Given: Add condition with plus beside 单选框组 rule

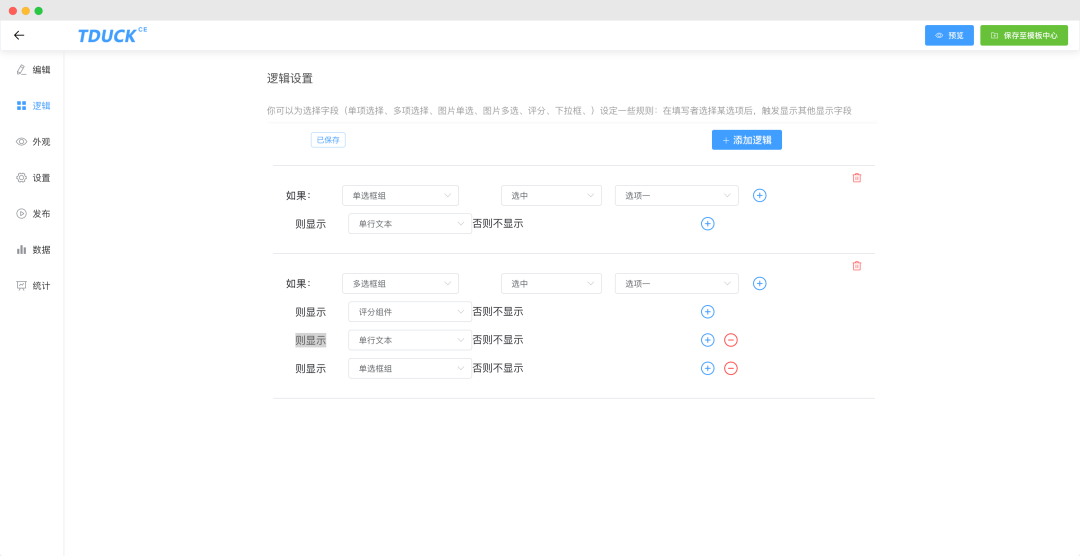Looking at the screenshot, I should [x=759, y=196].
